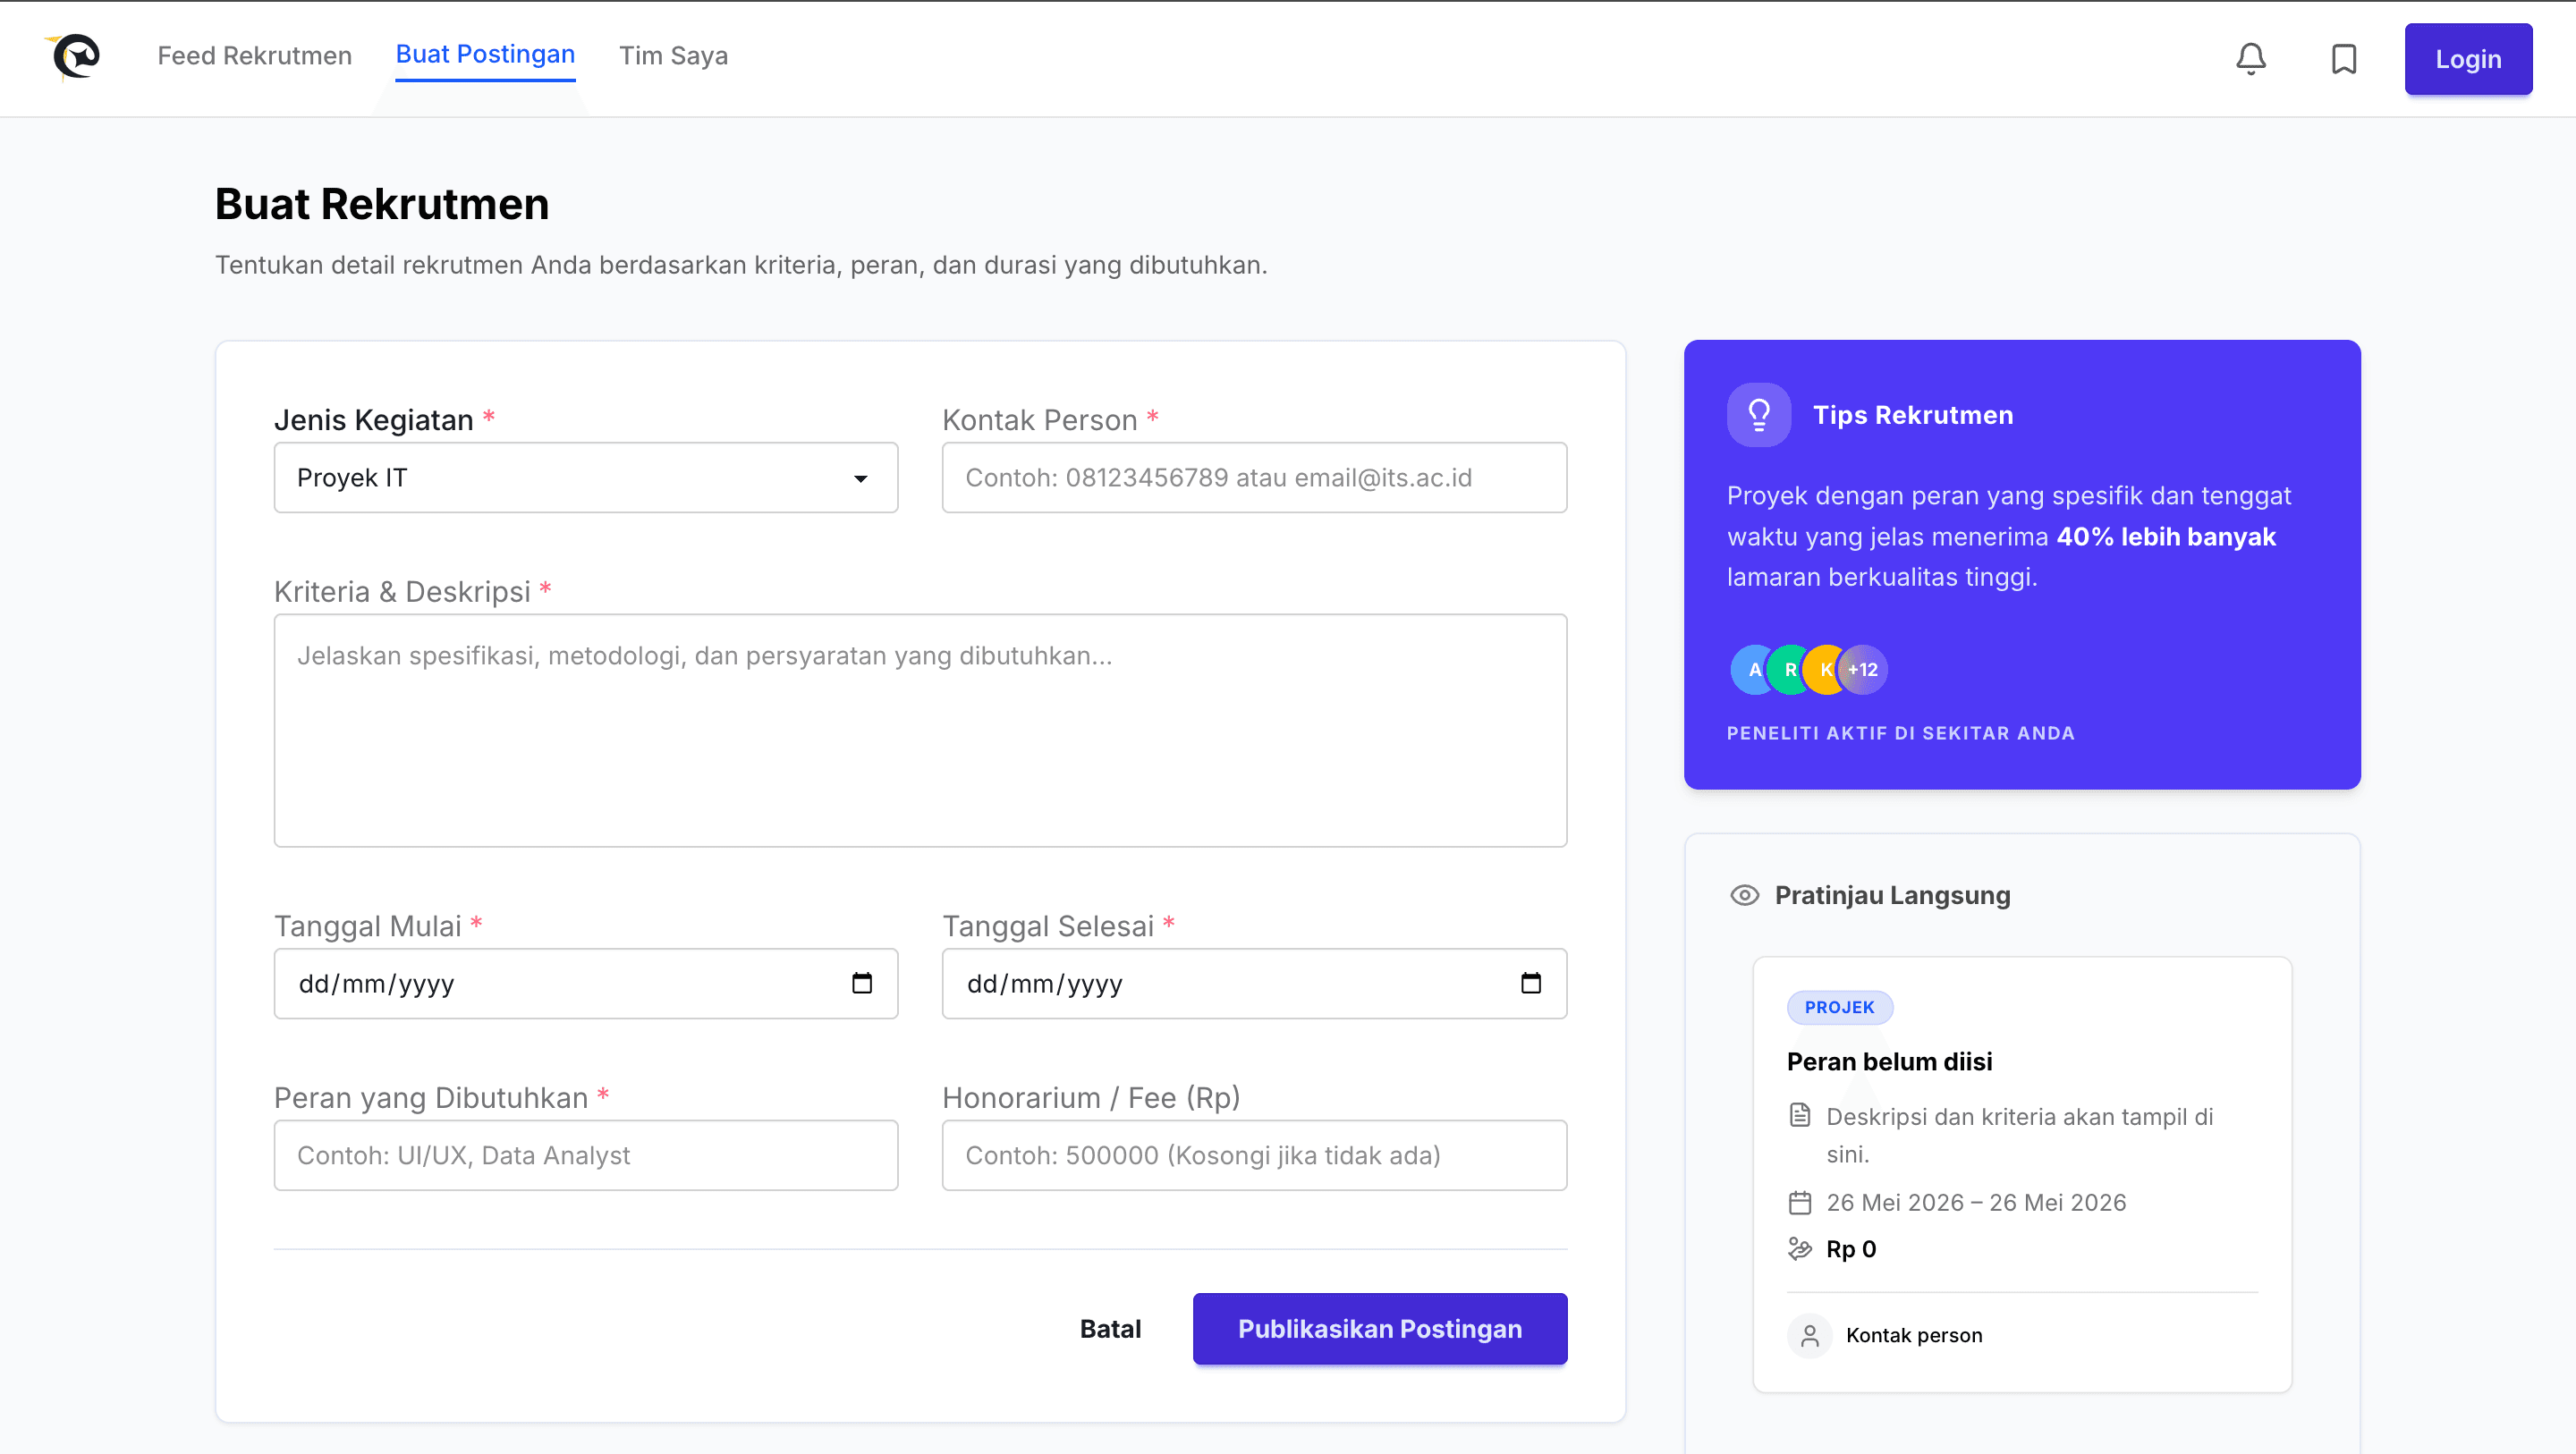Click the +12 more researchers avatar
The height and width of the screenshot is (1454, 2576).
point(1862,669)
